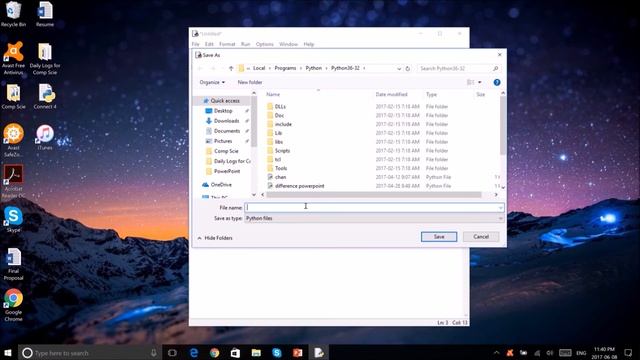Go to Programs in the address path
The image size is (640, 360).
(285, 68)
